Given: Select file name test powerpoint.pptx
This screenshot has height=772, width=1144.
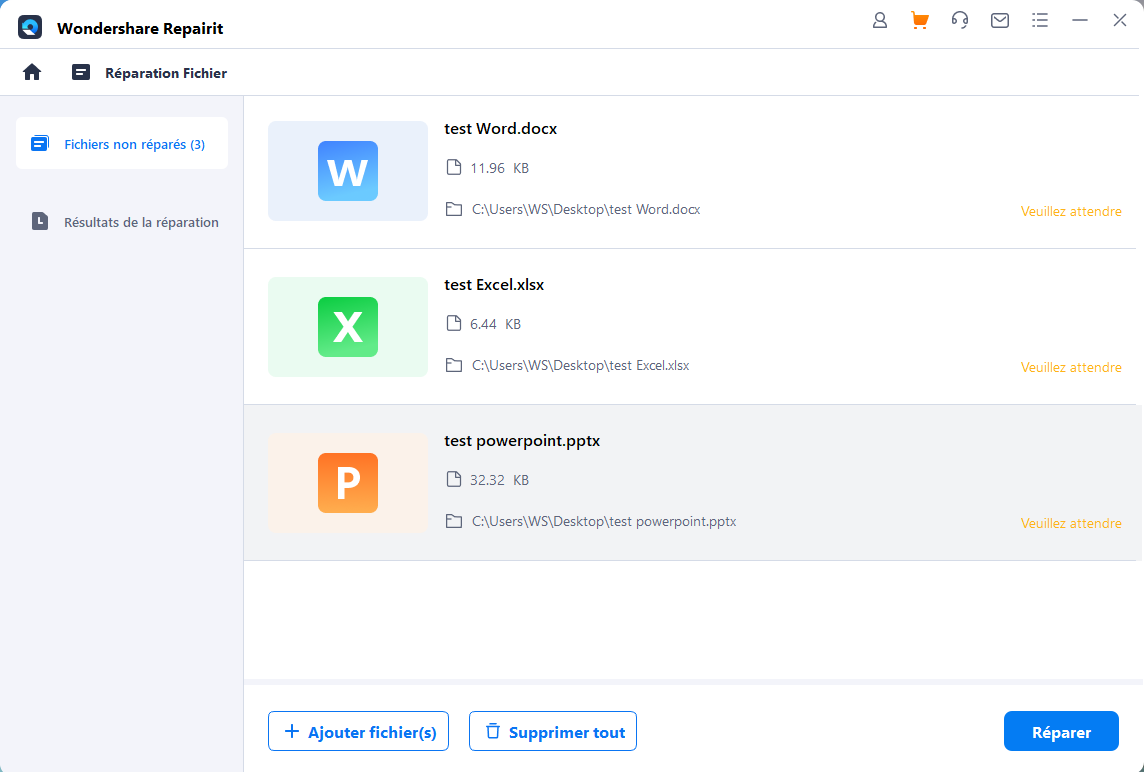Looking at the screenshot, I should (522, 441).
